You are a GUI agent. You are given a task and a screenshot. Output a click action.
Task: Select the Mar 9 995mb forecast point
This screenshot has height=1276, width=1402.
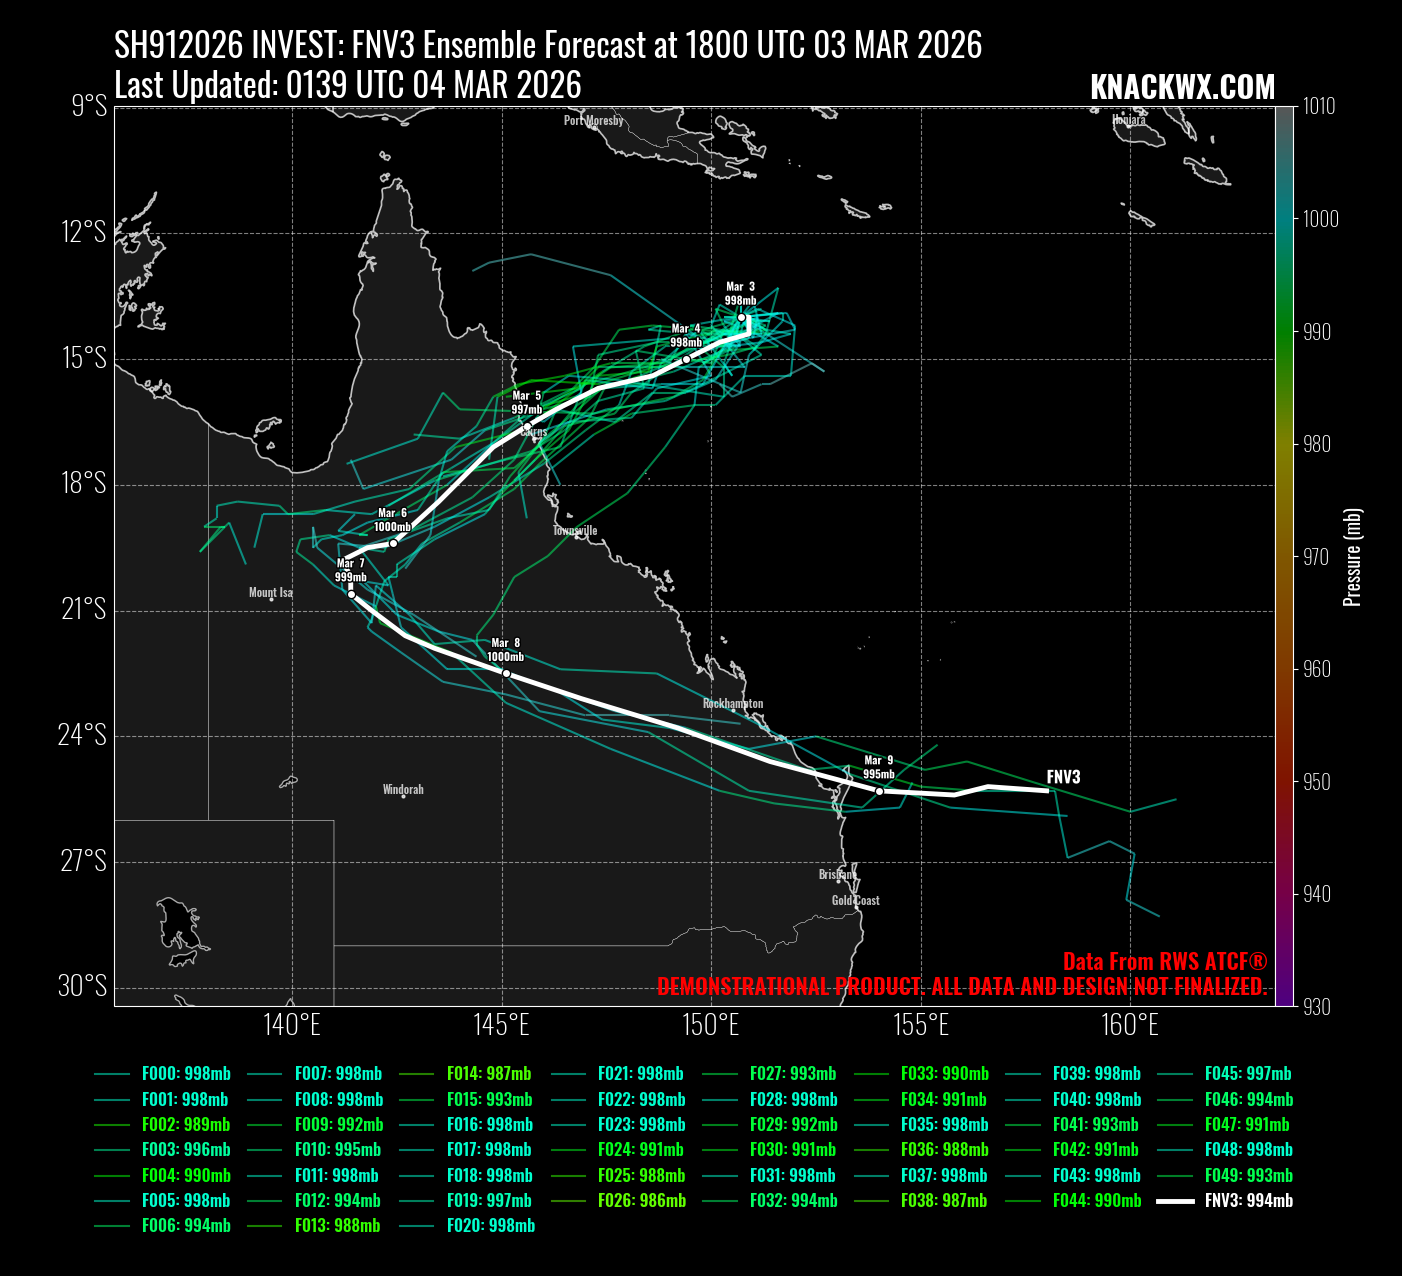879,791
